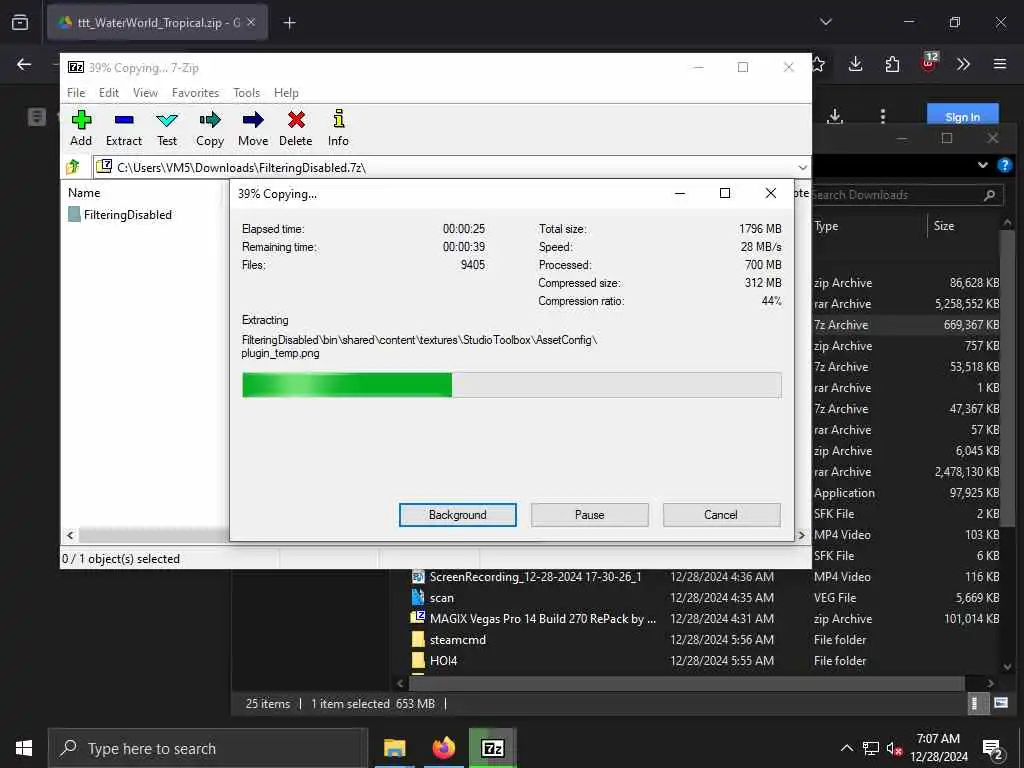This screenshot has width=1024, height=768.
Task: Open the Tools menu in 7-Zip
Action: [246, 93]
